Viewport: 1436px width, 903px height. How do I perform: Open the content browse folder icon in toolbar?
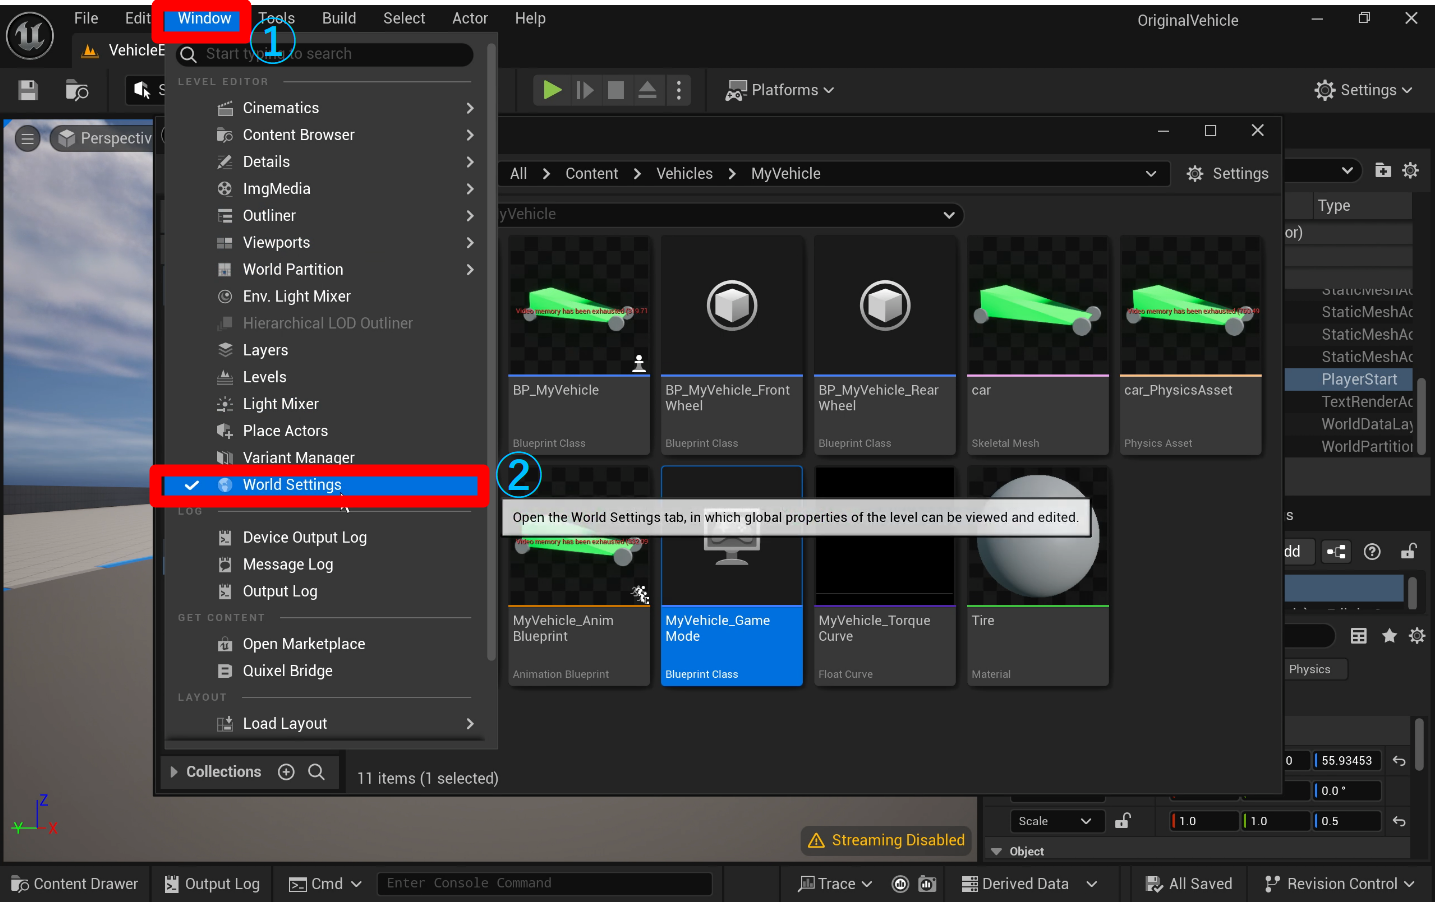click(x=77, y=90)
